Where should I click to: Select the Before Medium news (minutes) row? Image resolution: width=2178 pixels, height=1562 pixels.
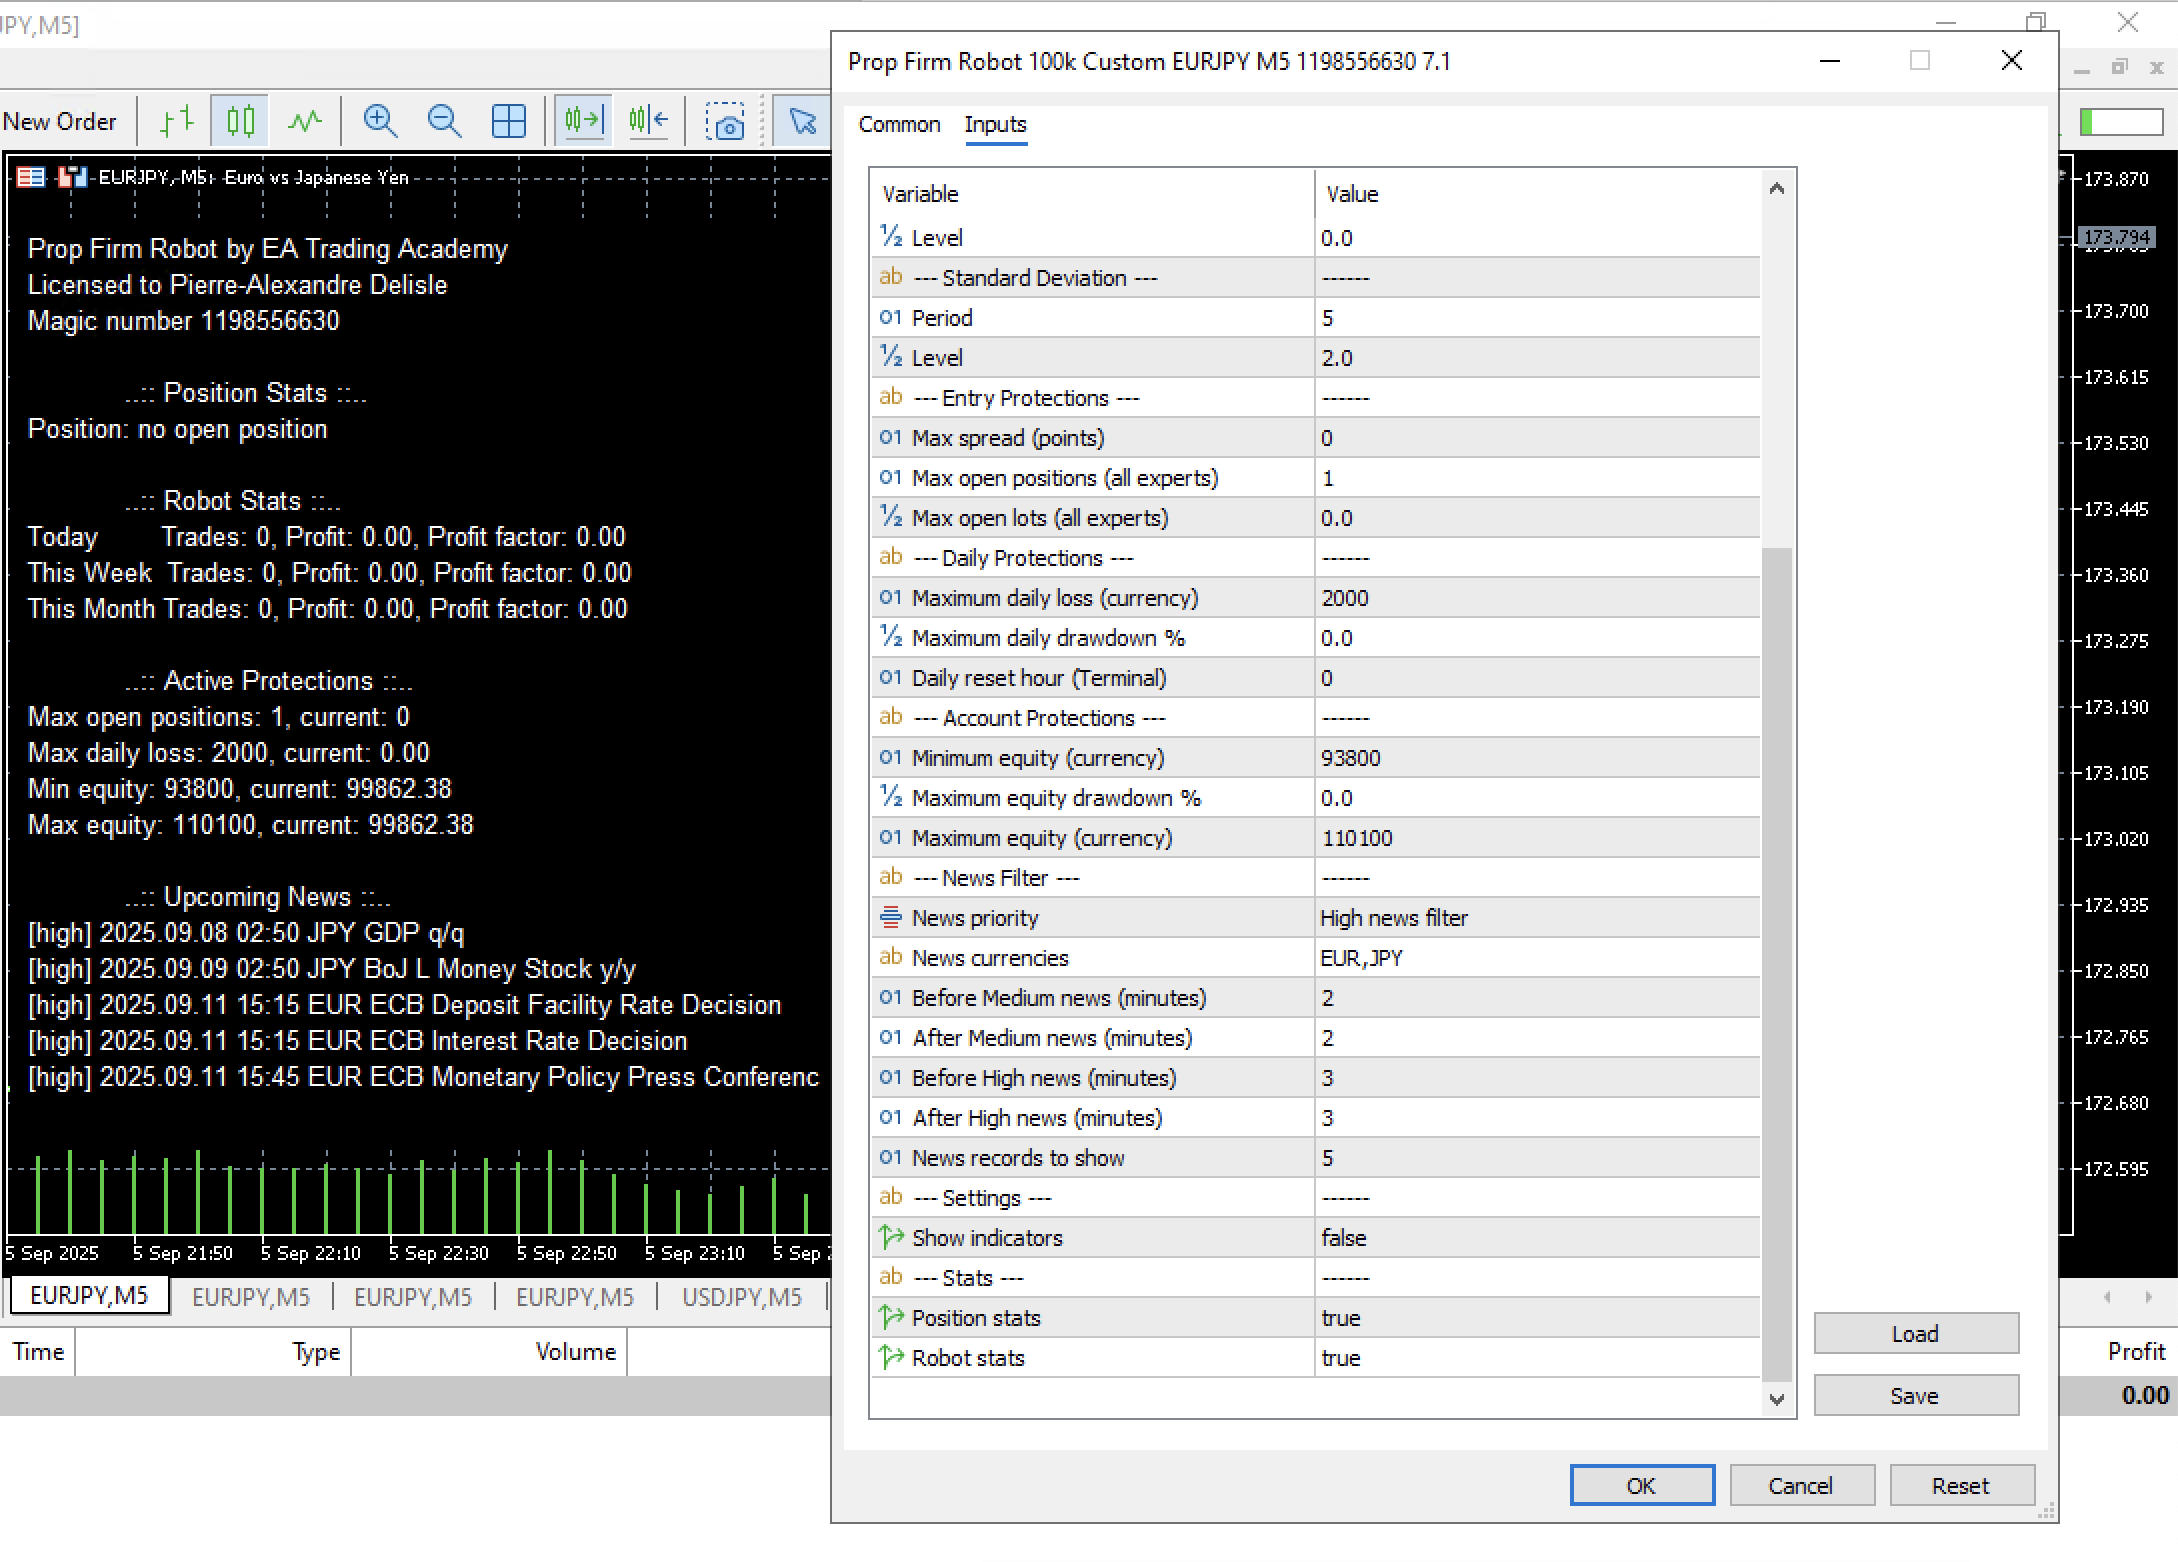[1315, 998]
